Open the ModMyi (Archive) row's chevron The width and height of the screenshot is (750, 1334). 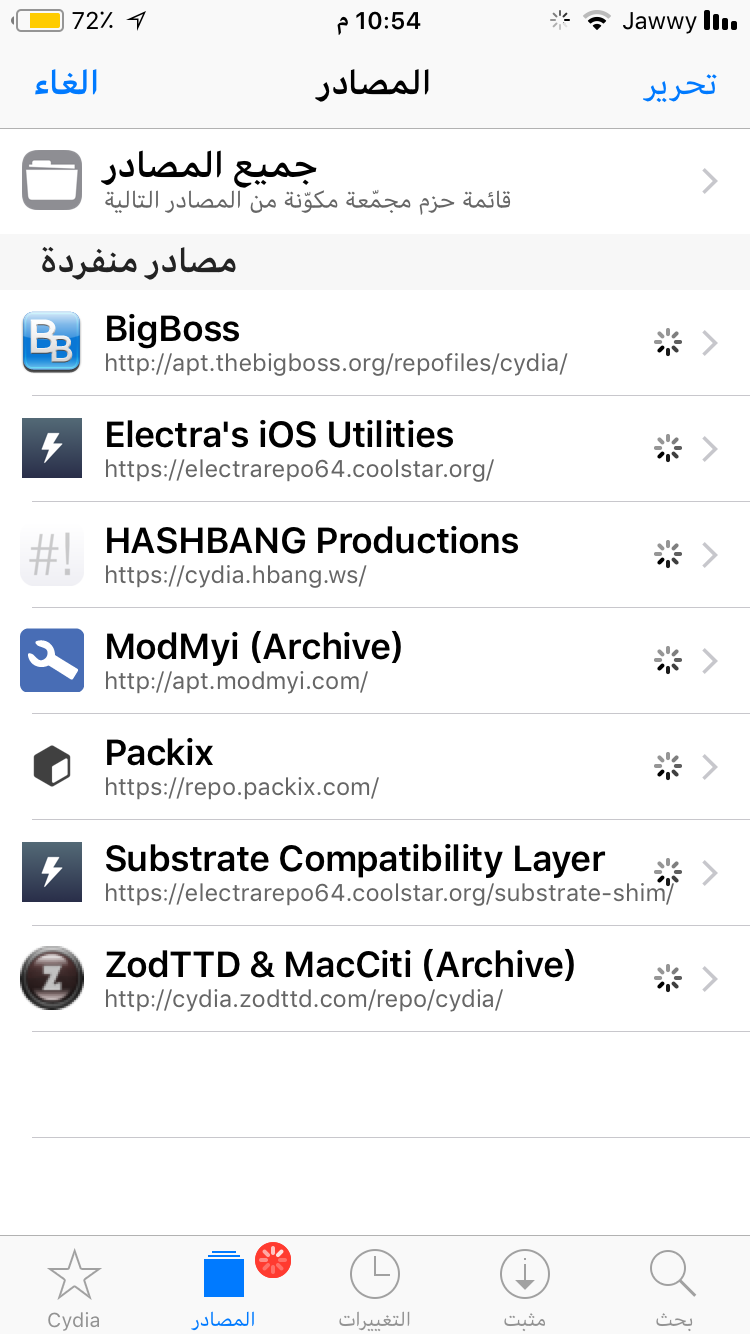(x=710, y=661)
